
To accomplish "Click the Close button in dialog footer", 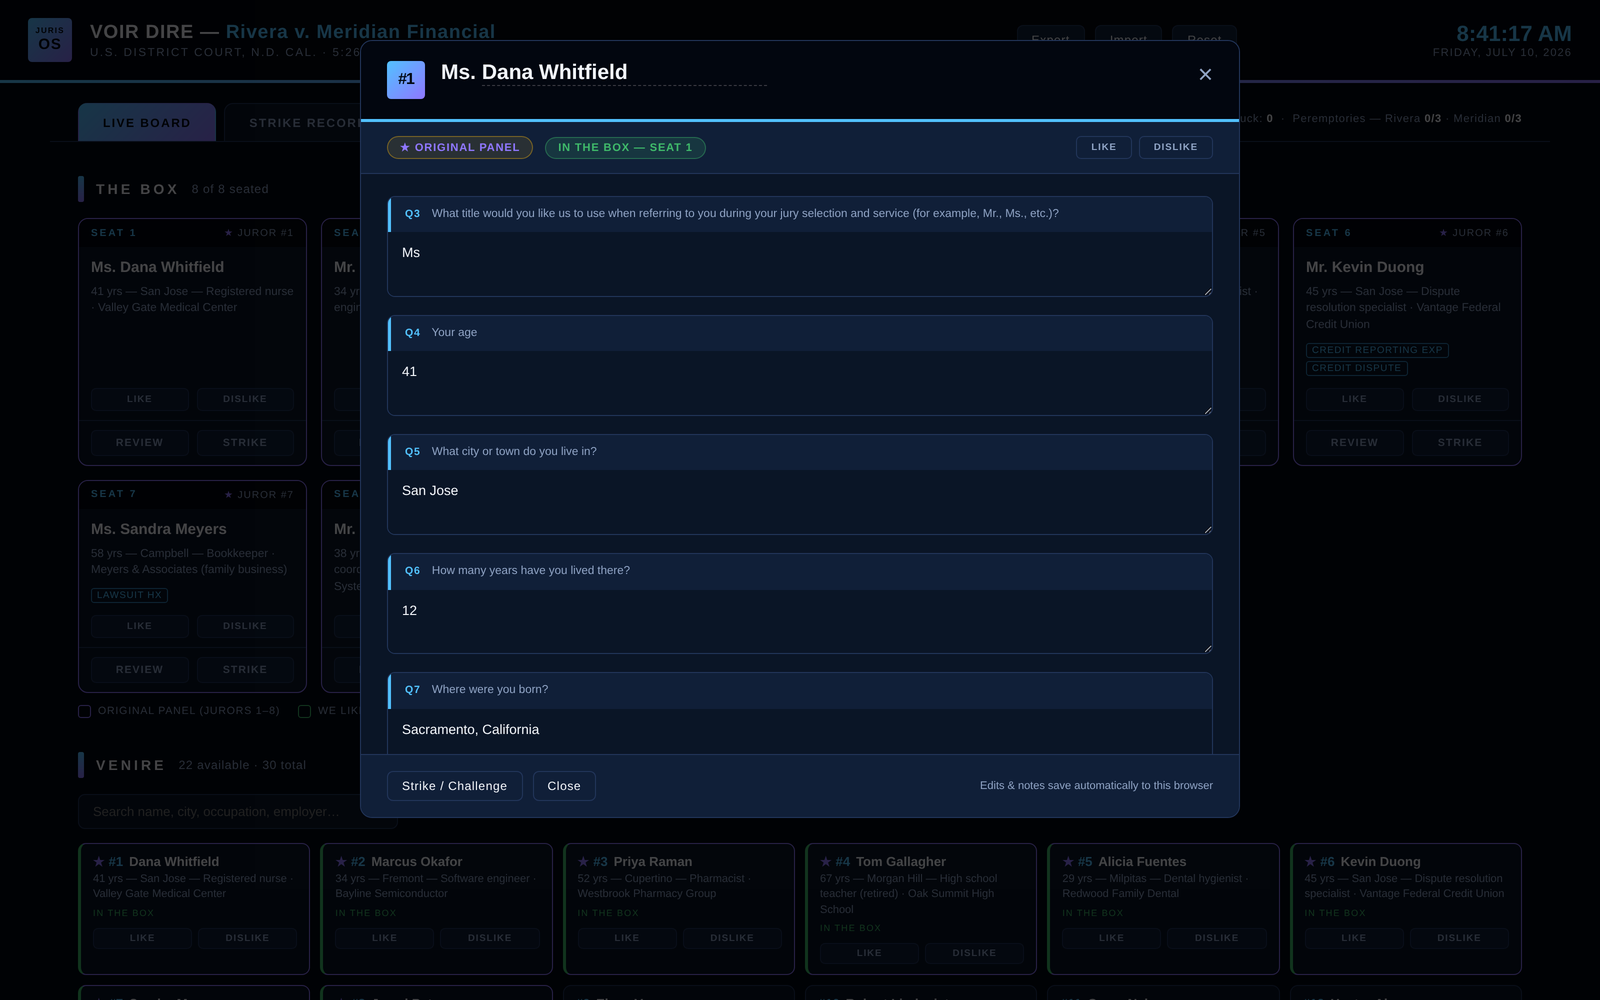I will [x=564, y=786].
